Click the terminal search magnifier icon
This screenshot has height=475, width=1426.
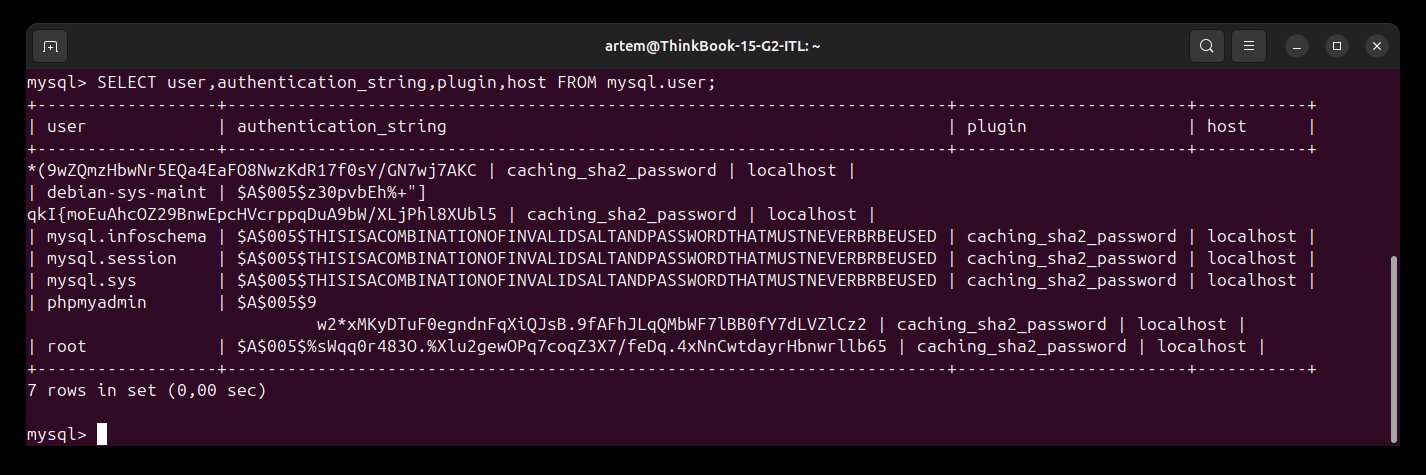click(x=1207, y=46)
